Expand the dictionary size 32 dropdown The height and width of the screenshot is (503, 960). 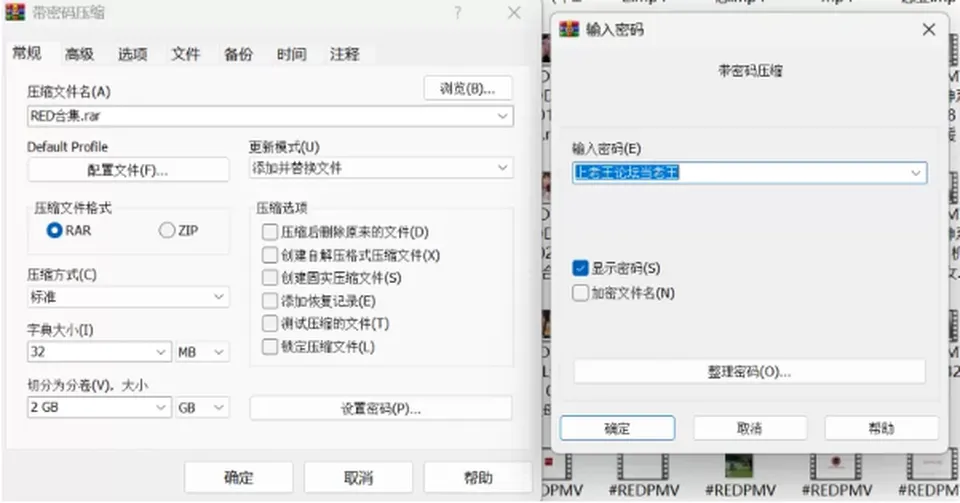point(160,352)
